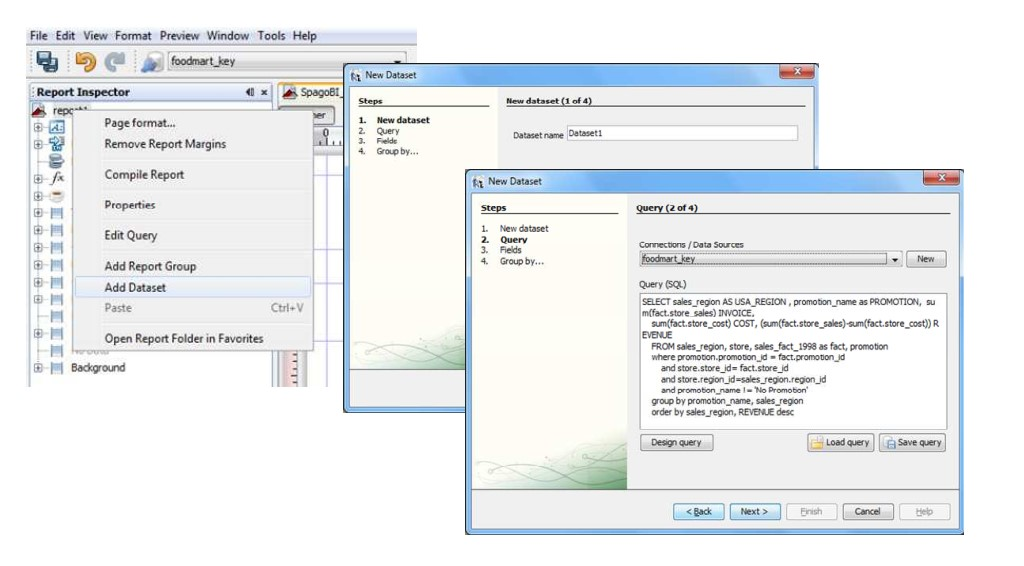The width and height of the screenshot is (1024, 566).
Task: Choose Add Dataset in the context menu
Action: [x=193, y=287]
